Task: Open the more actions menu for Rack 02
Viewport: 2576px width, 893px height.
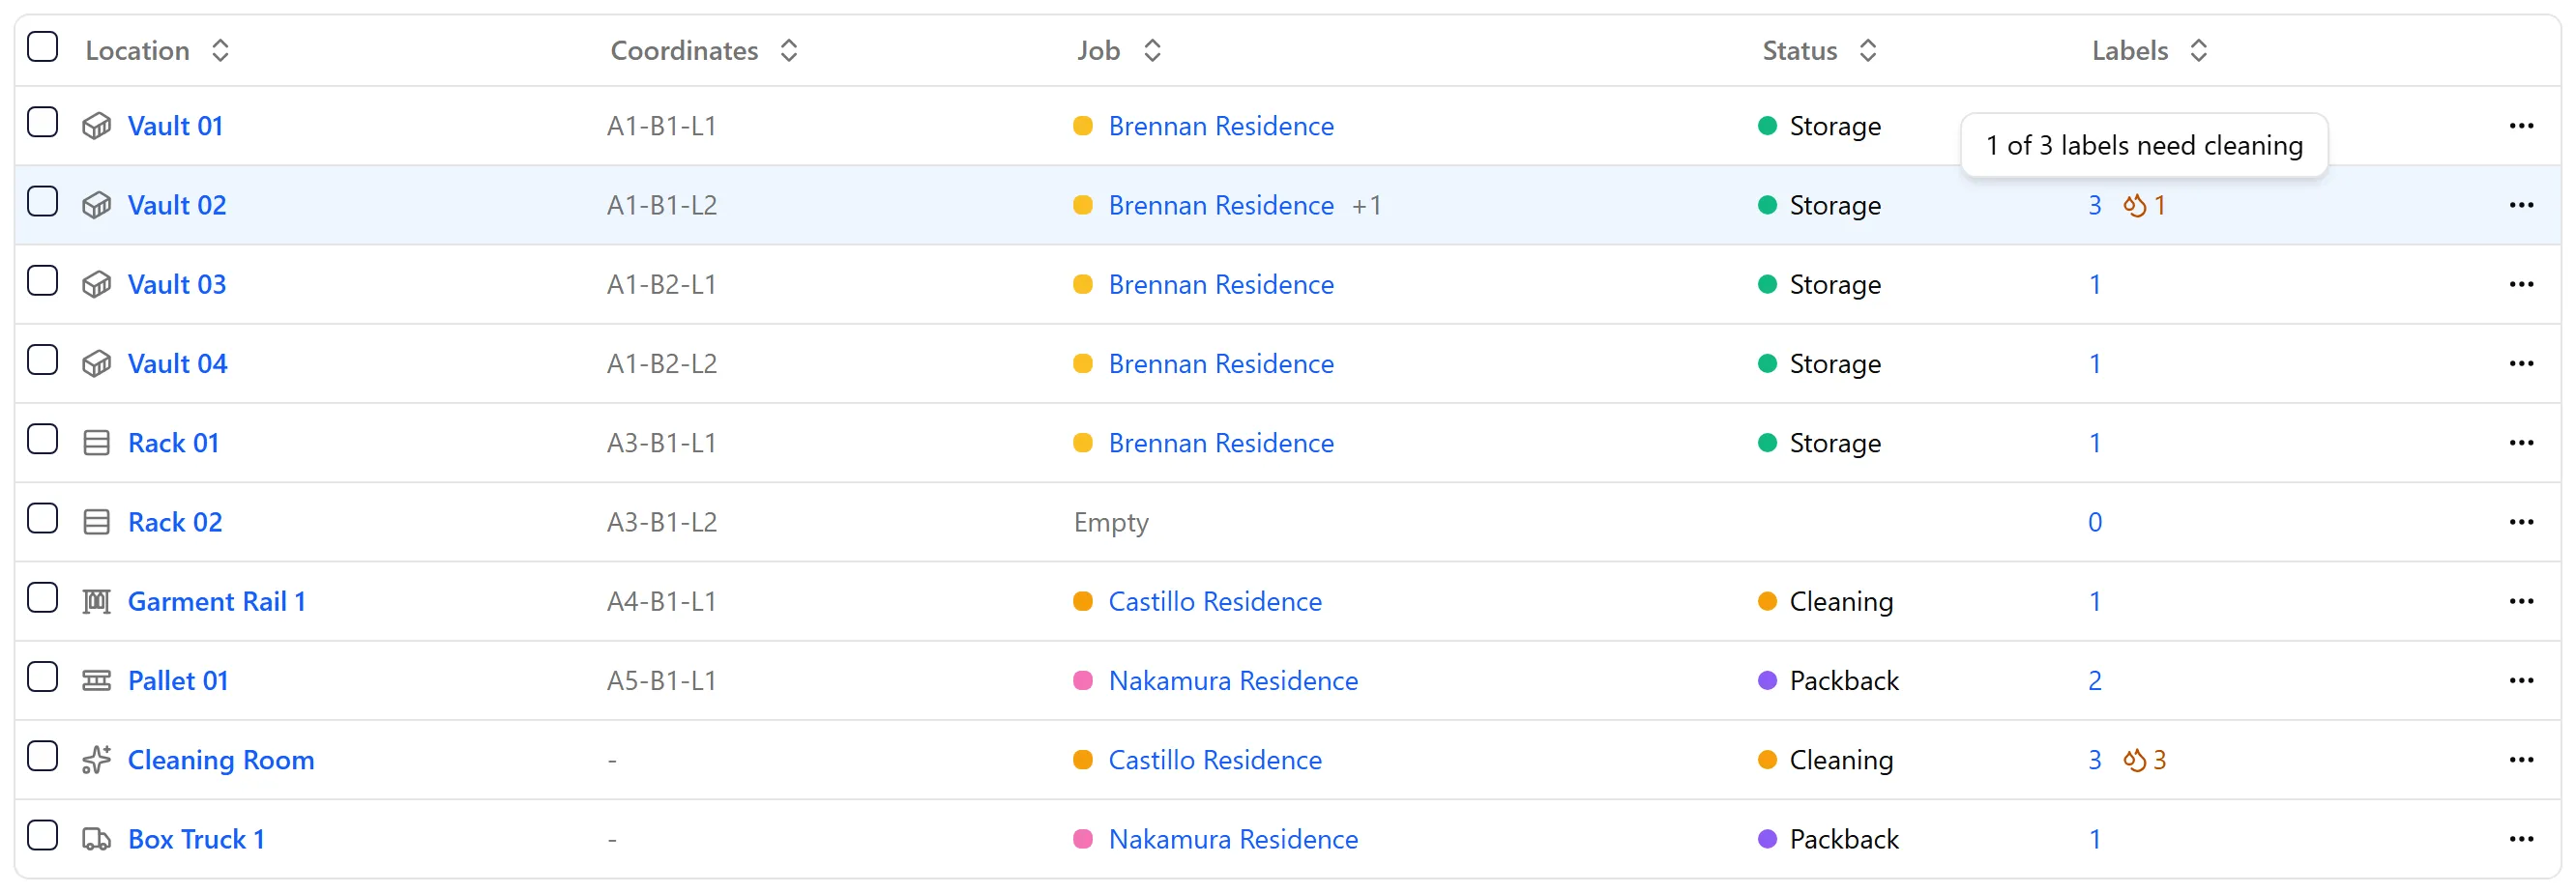Action: (x=2521, y=522)
